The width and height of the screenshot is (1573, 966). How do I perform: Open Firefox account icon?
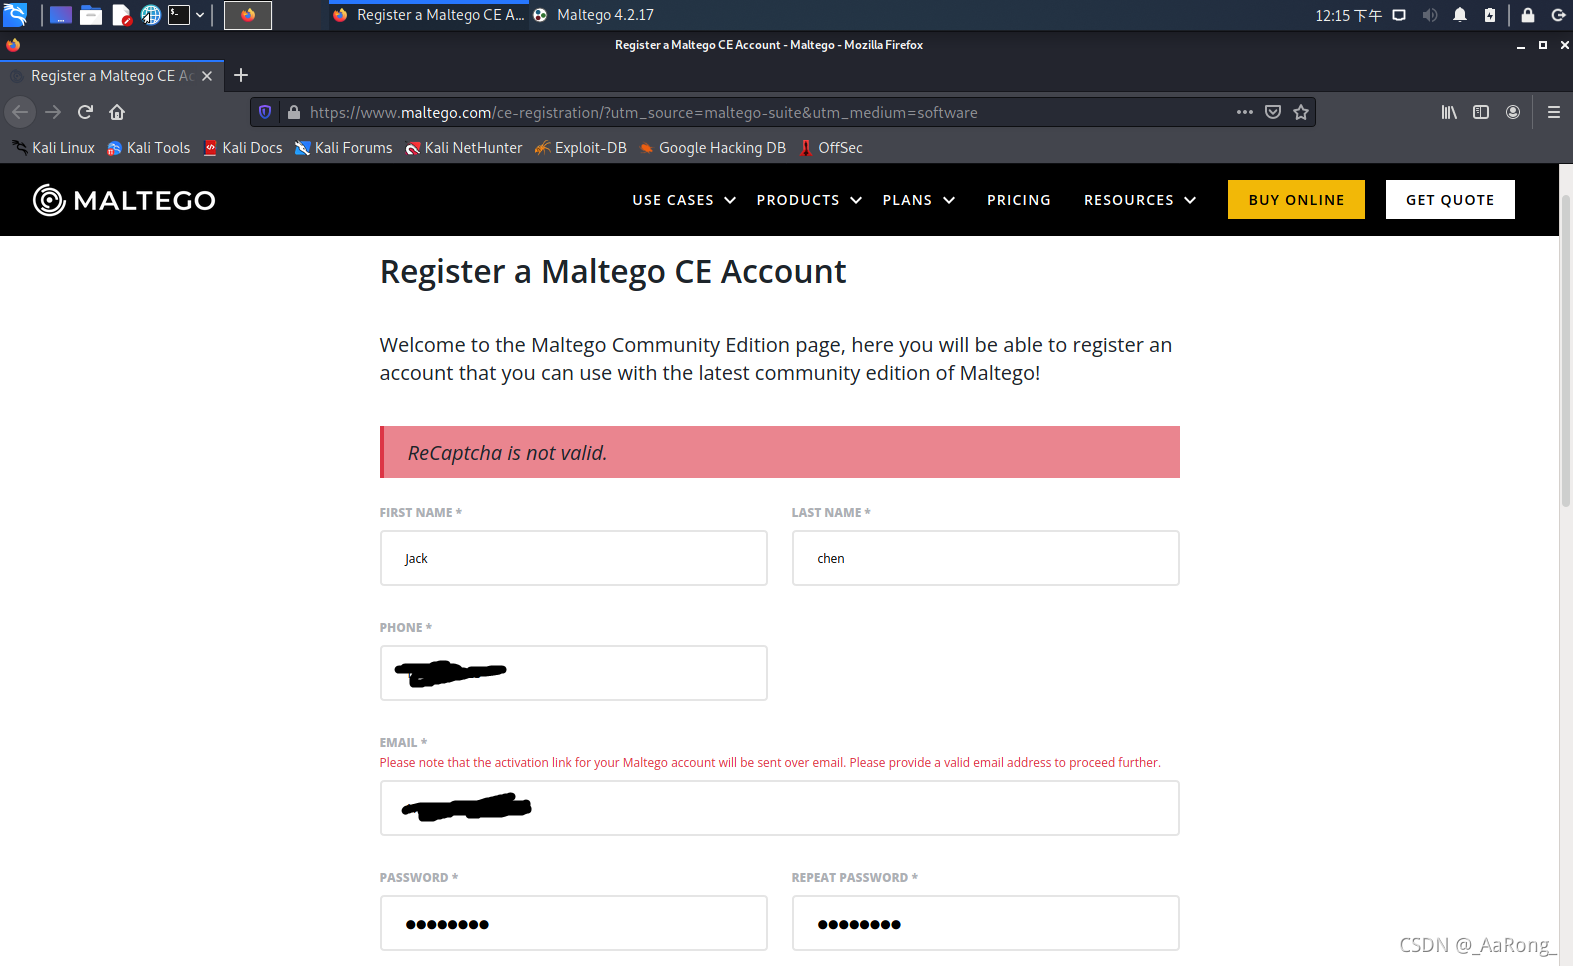pyautogui.click(x=1513, y=112)
